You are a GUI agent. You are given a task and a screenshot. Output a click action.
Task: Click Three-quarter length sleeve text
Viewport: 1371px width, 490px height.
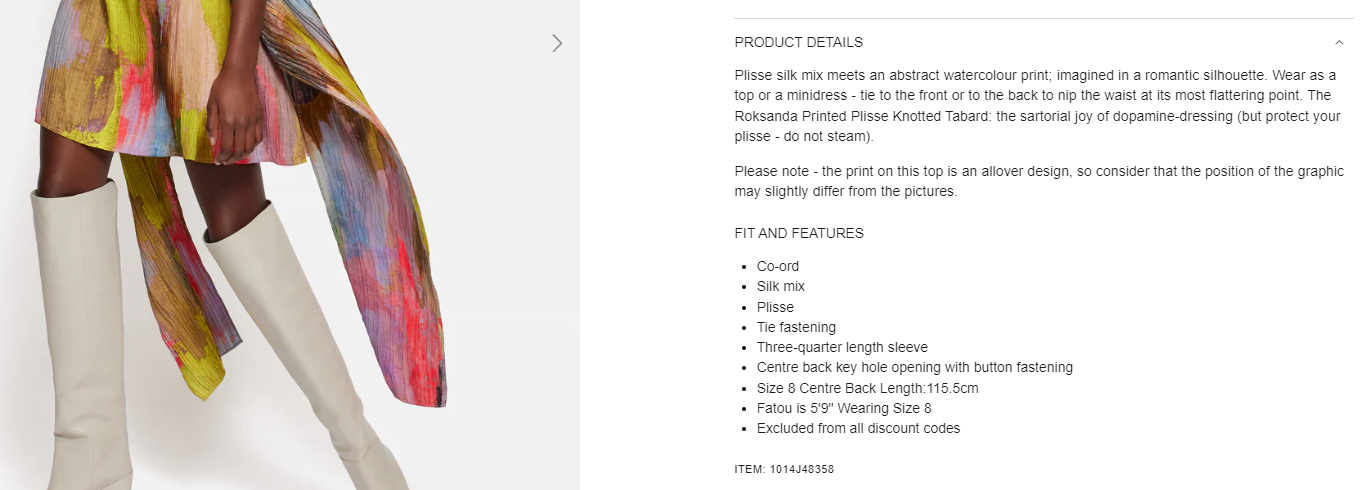pyautogui.click(x=841, y=347)
